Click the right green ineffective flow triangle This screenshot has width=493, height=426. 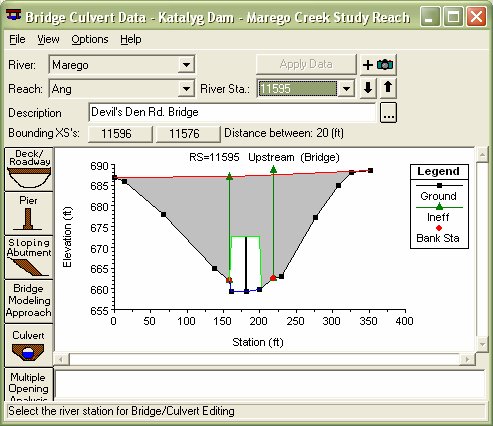point(273,169)
